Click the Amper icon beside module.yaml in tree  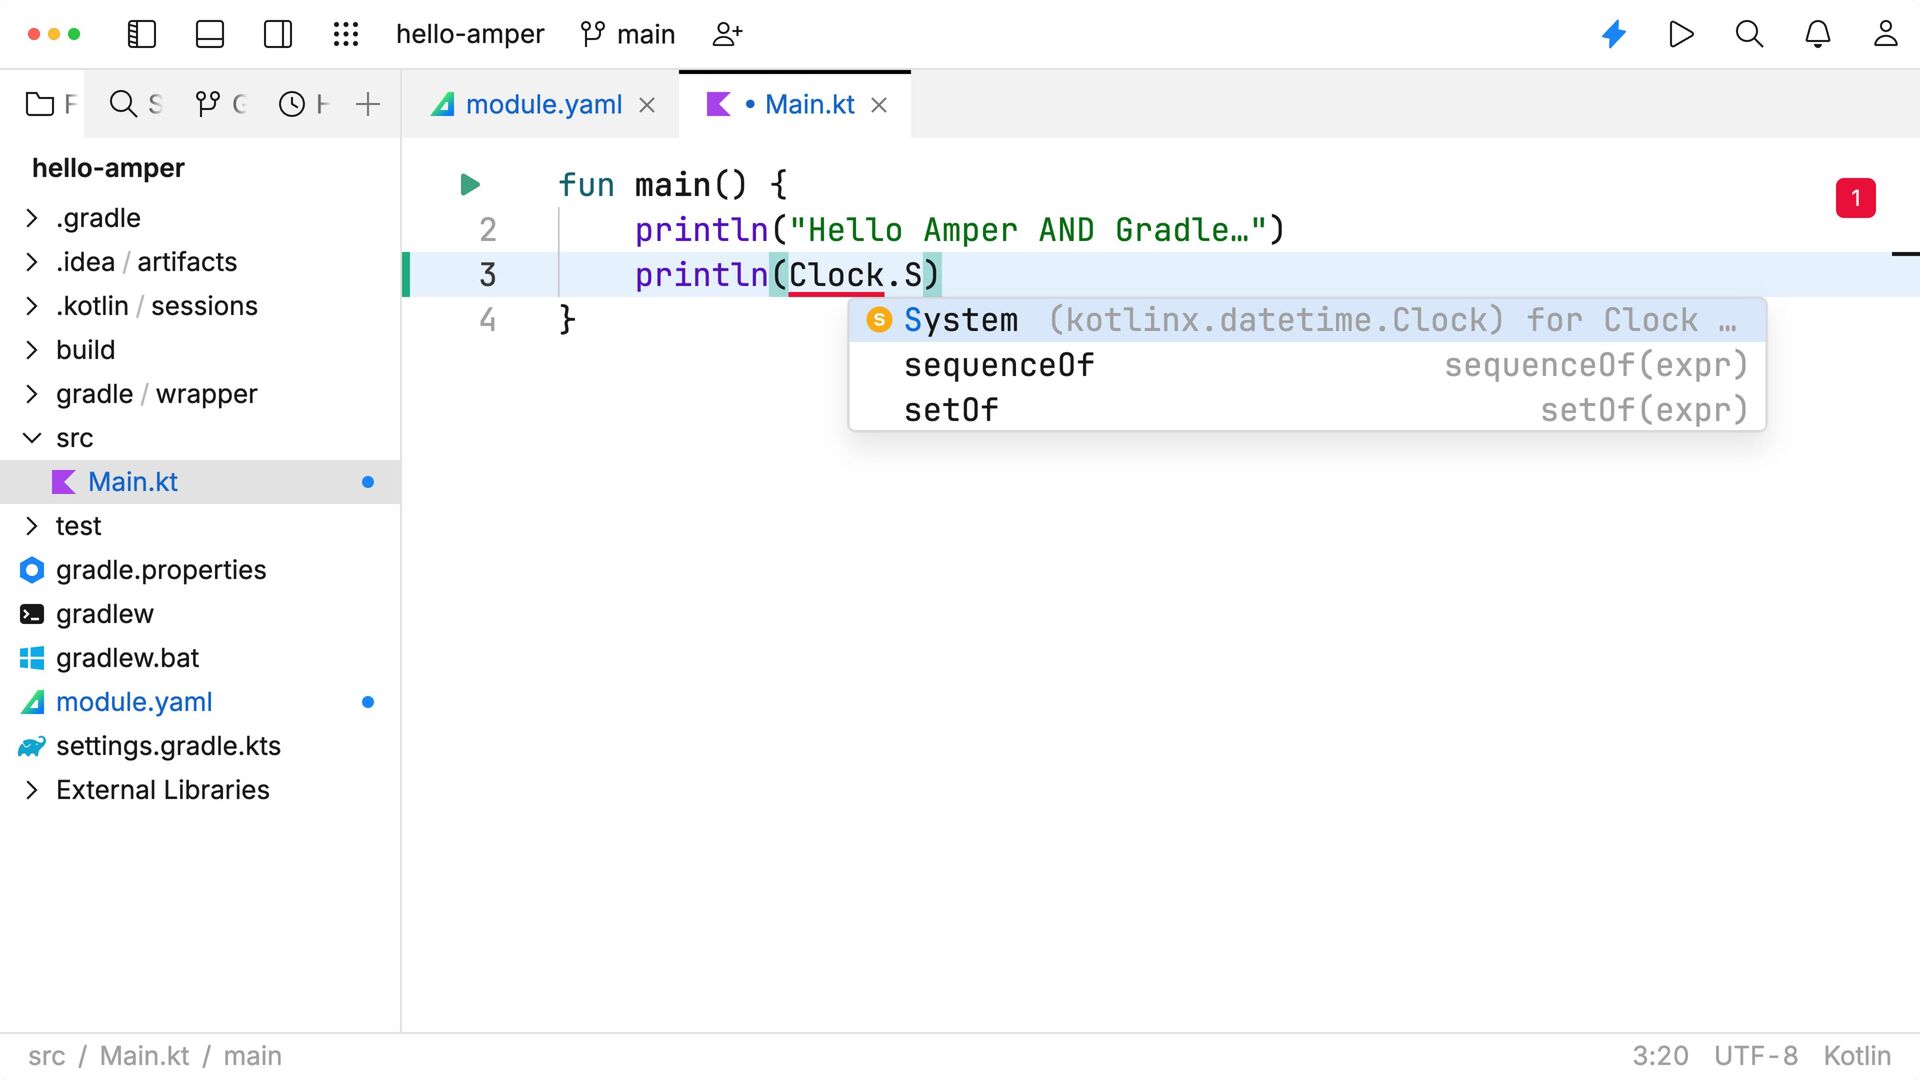tap(32, 702)
